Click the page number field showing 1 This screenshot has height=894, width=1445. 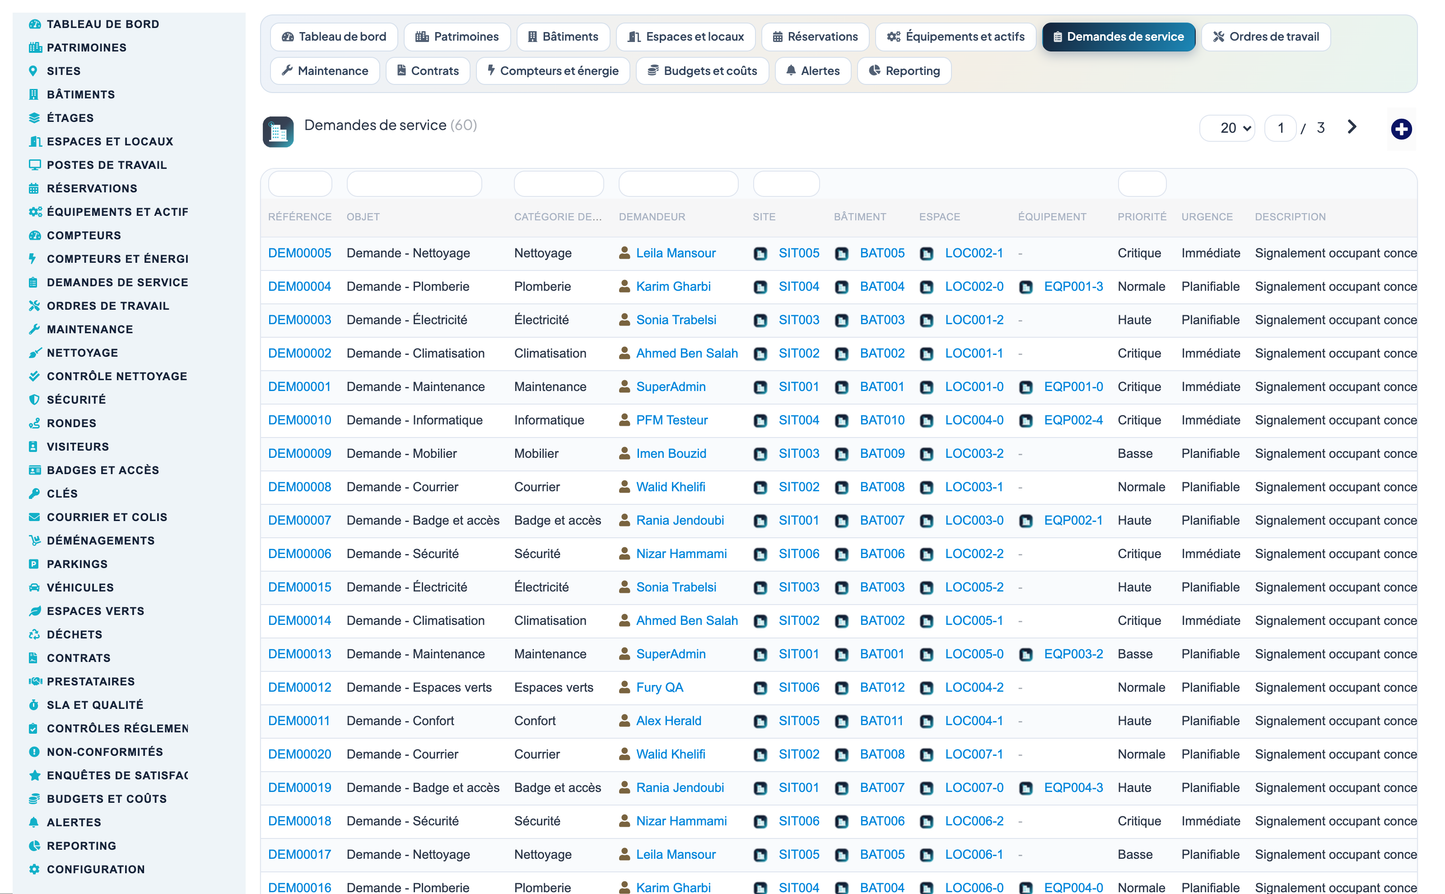pyautogui.click(x=1280, y=128)
